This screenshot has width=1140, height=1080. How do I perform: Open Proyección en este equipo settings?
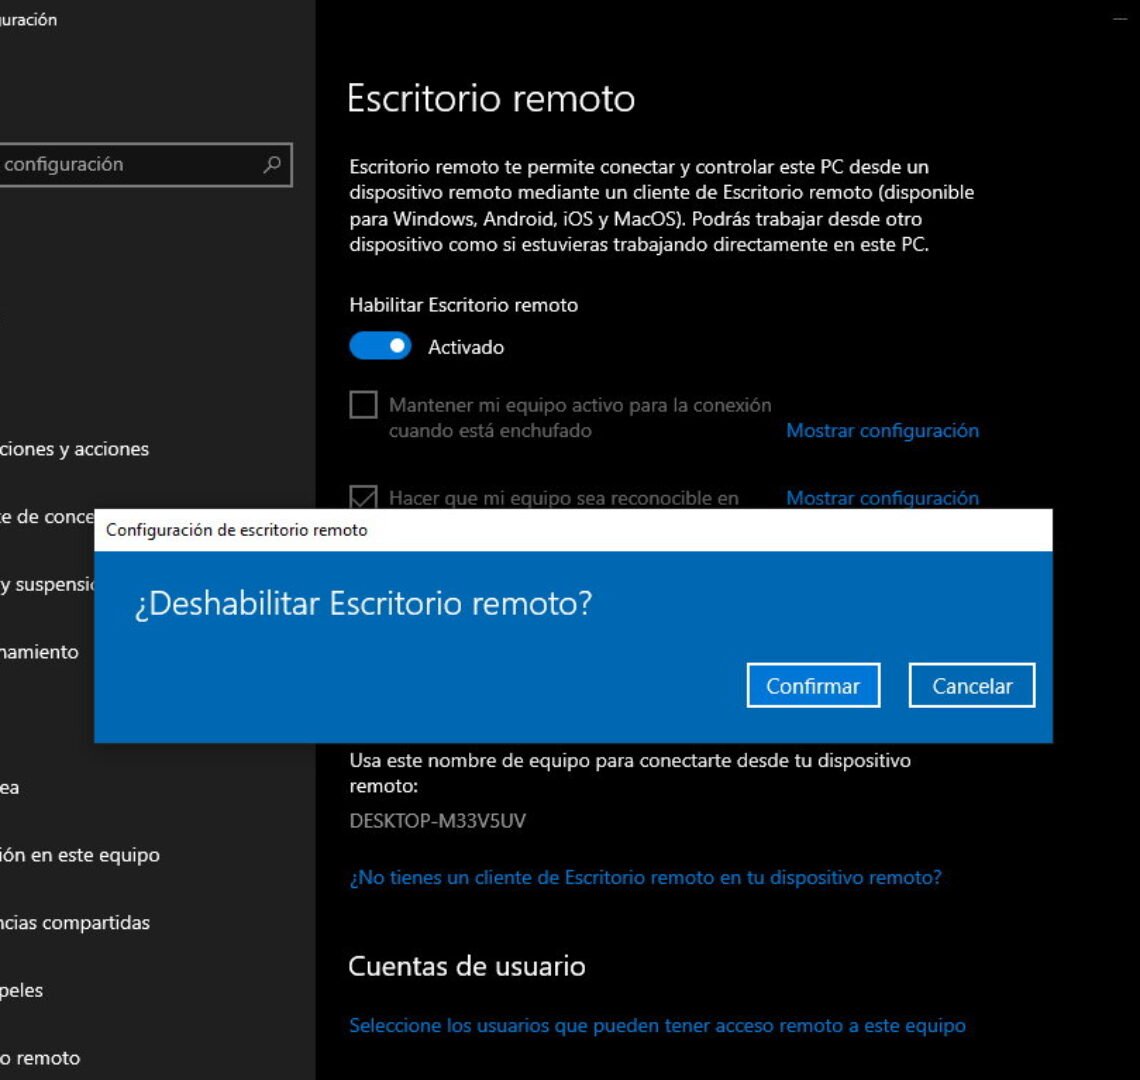pyautogui.click(x=80, y=855)
